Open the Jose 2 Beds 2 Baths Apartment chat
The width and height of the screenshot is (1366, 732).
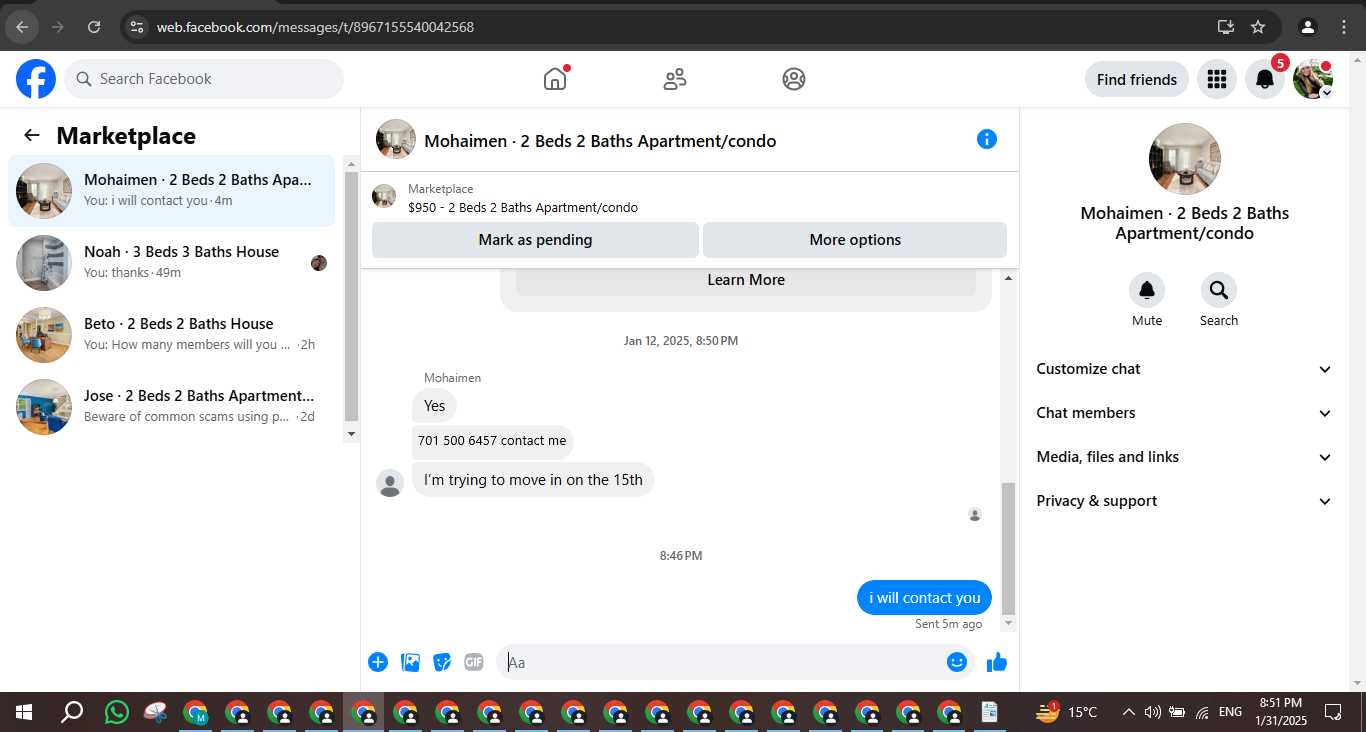point(172,407)
